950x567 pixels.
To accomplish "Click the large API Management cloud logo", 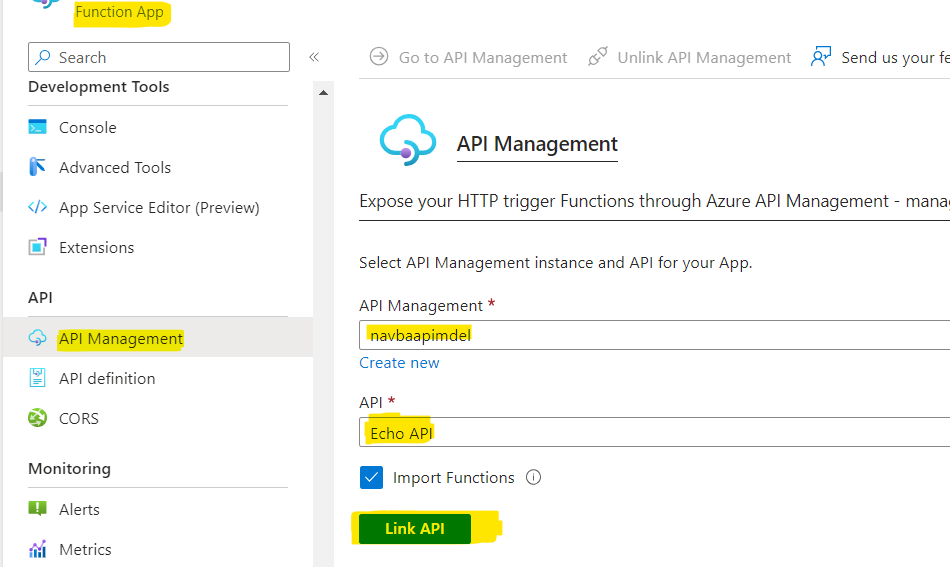I will (x=408, y=140).
